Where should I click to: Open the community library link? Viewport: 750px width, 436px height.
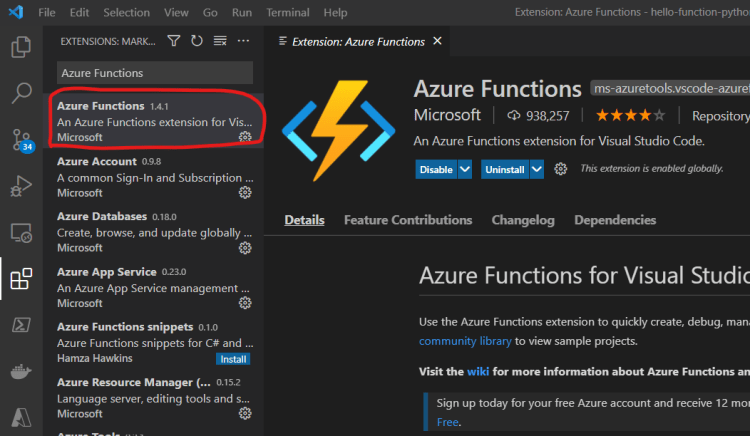[x=465, y=341]
